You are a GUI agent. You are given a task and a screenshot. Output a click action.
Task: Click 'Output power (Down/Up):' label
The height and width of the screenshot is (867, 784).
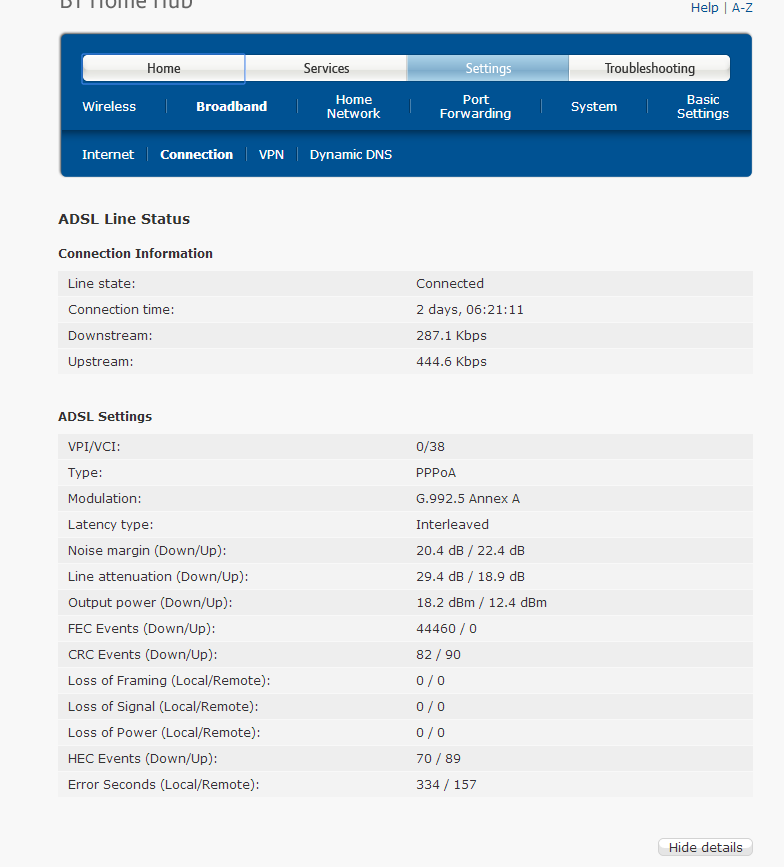point(150,603)
